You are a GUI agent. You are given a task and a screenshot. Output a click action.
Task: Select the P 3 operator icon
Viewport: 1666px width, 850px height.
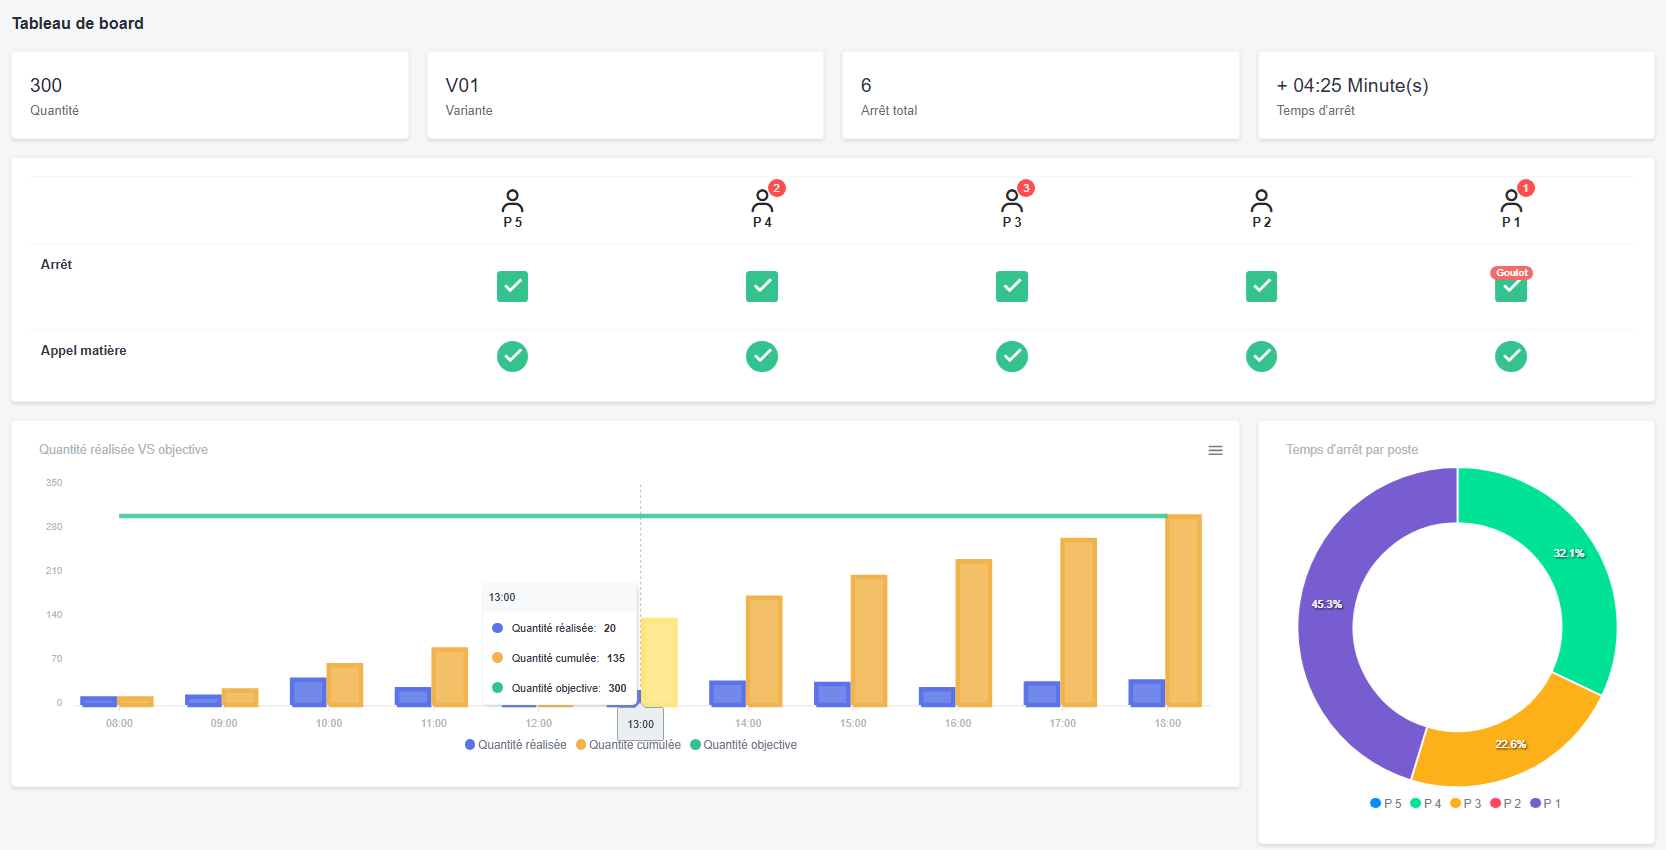pyautogui.click(x=1011, y=201)
